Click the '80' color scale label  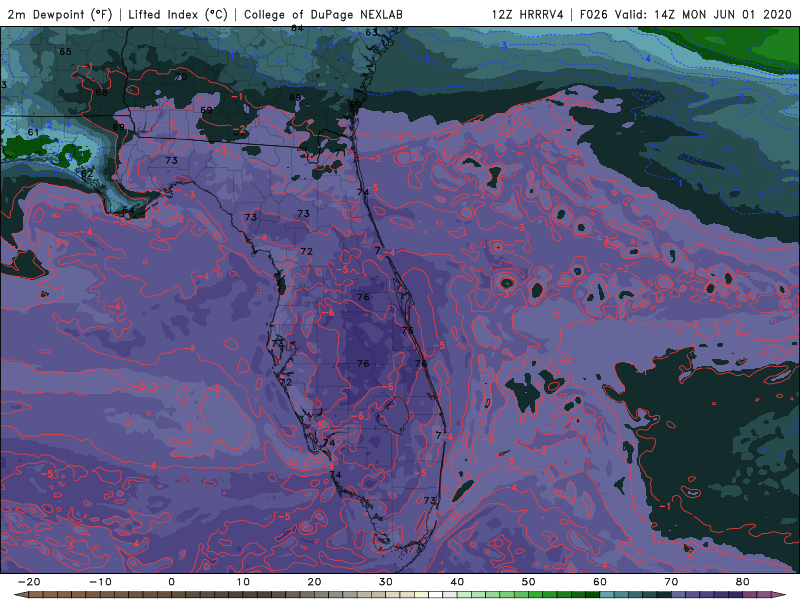[743, 582]
